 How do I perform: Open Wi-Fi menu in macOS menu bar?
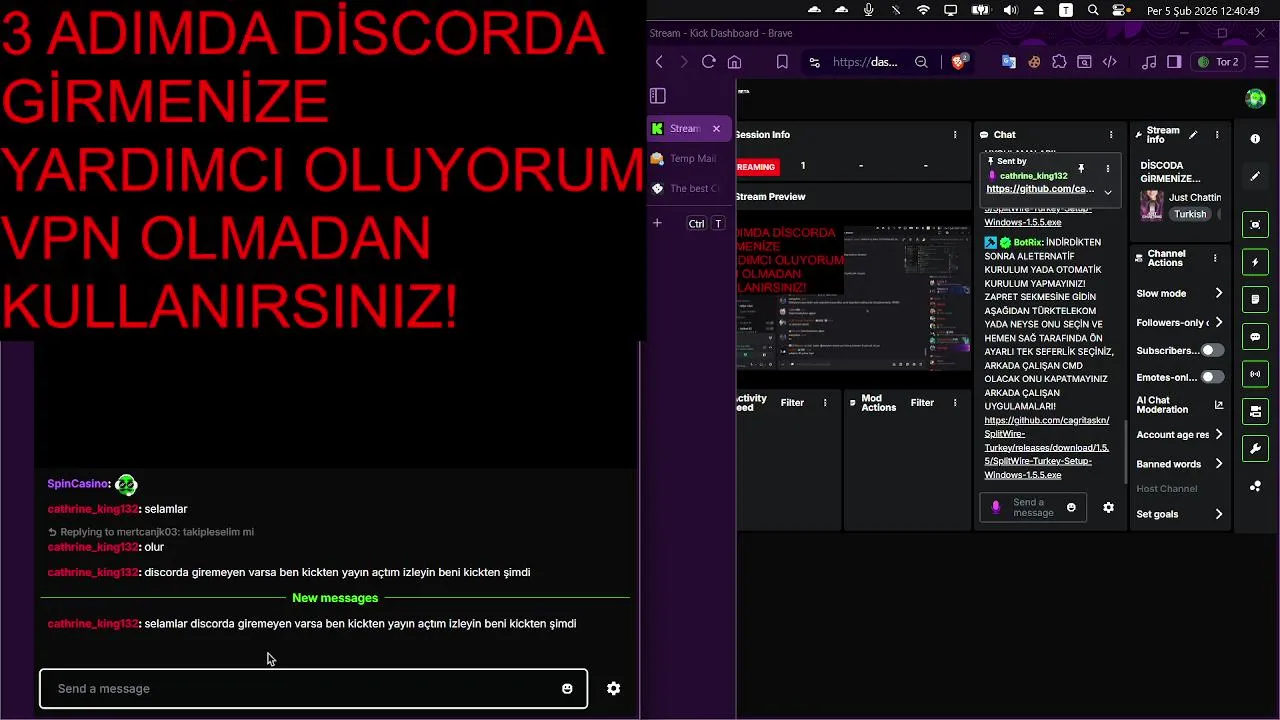coord(923,10)
